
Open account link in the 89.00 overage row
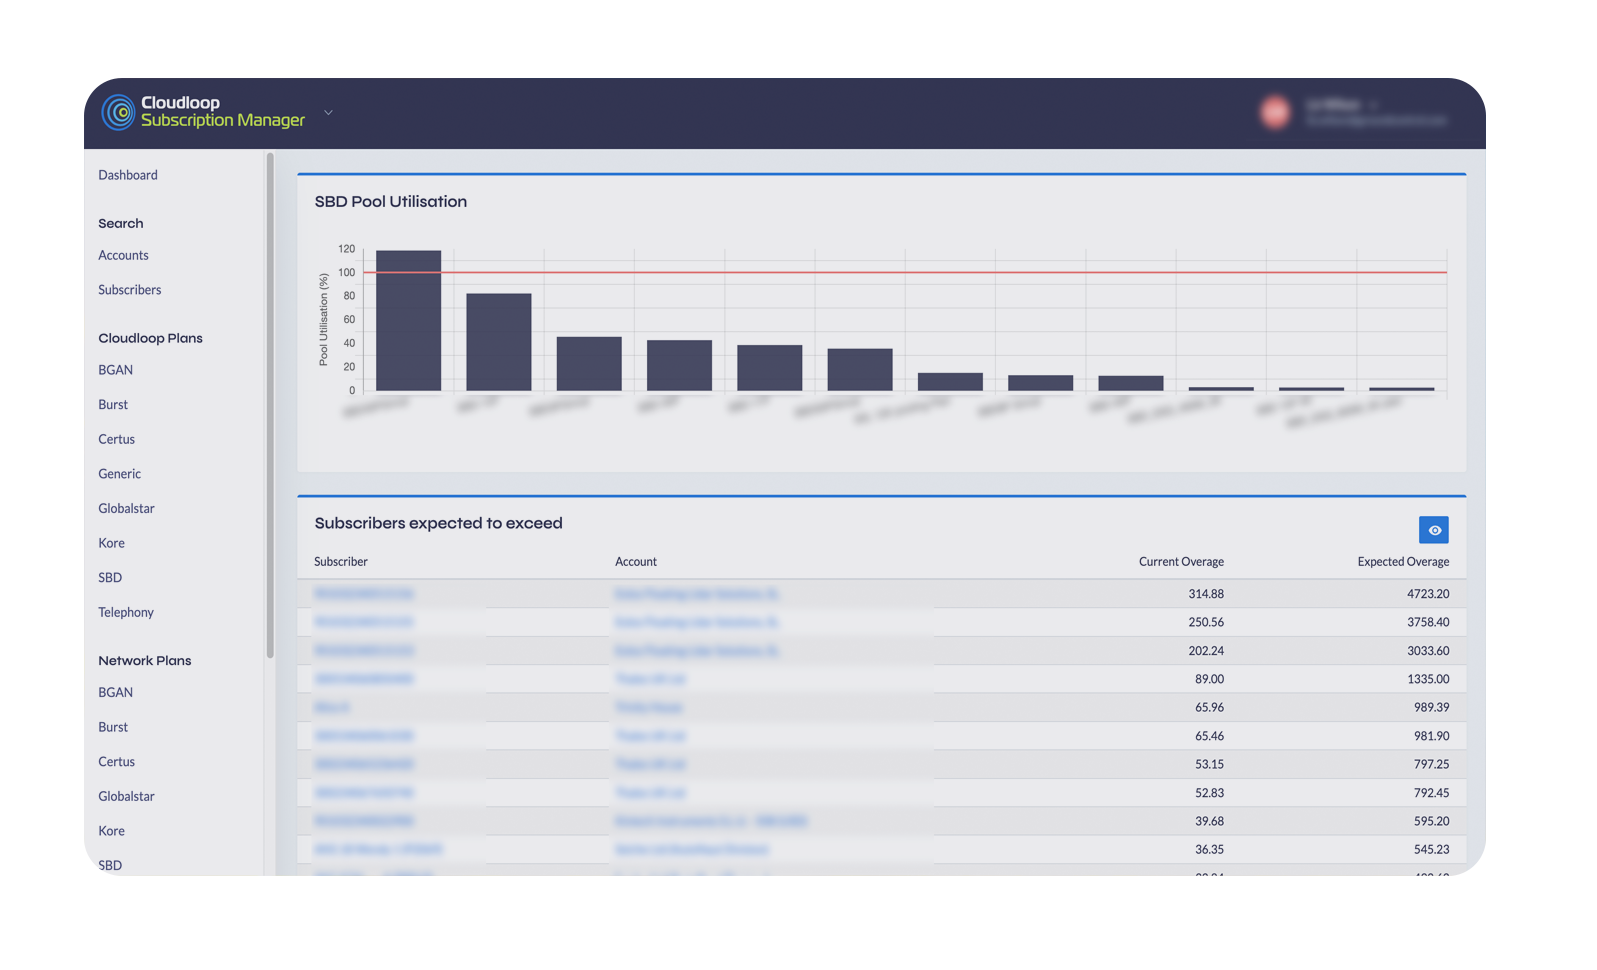(650, 679)
